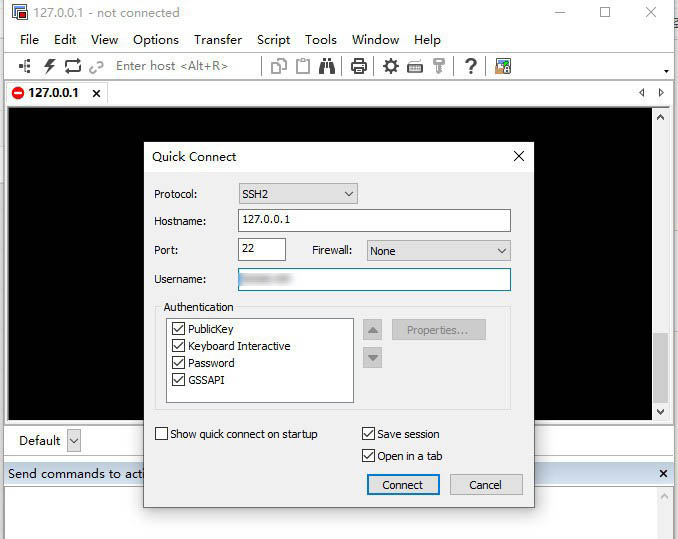678x539 pixels.
Task: Click the Public Key Assistant key icon
Action: click(439, 66)
